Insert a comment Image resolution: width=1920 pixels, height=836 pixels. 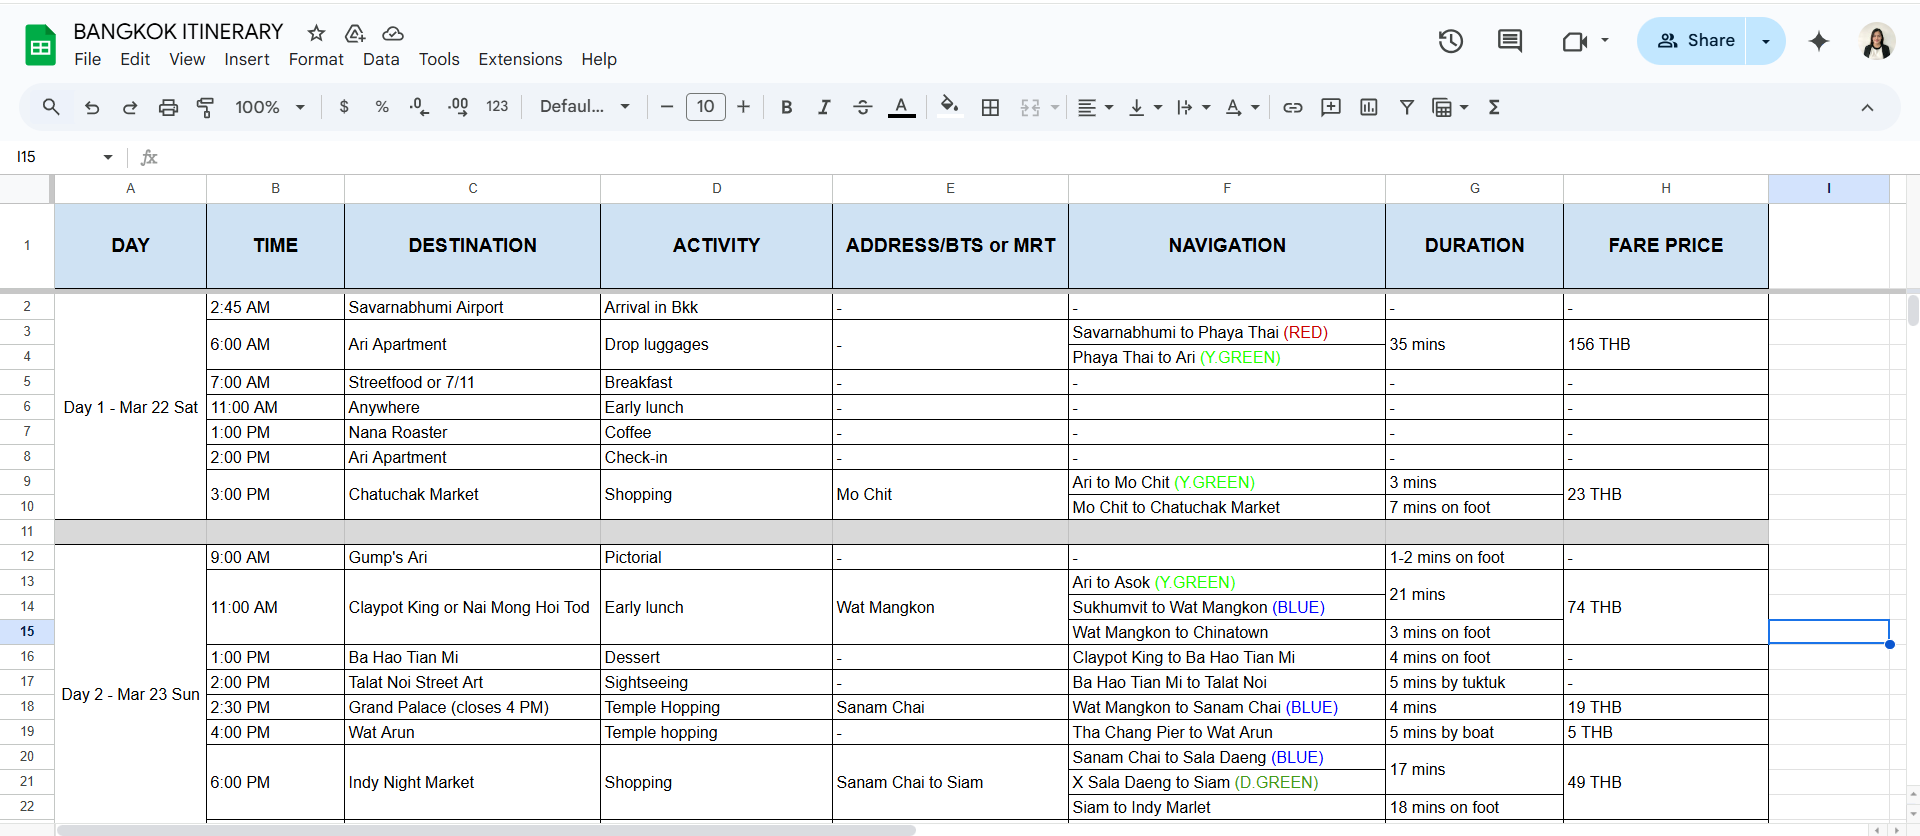click(1331, 107)
